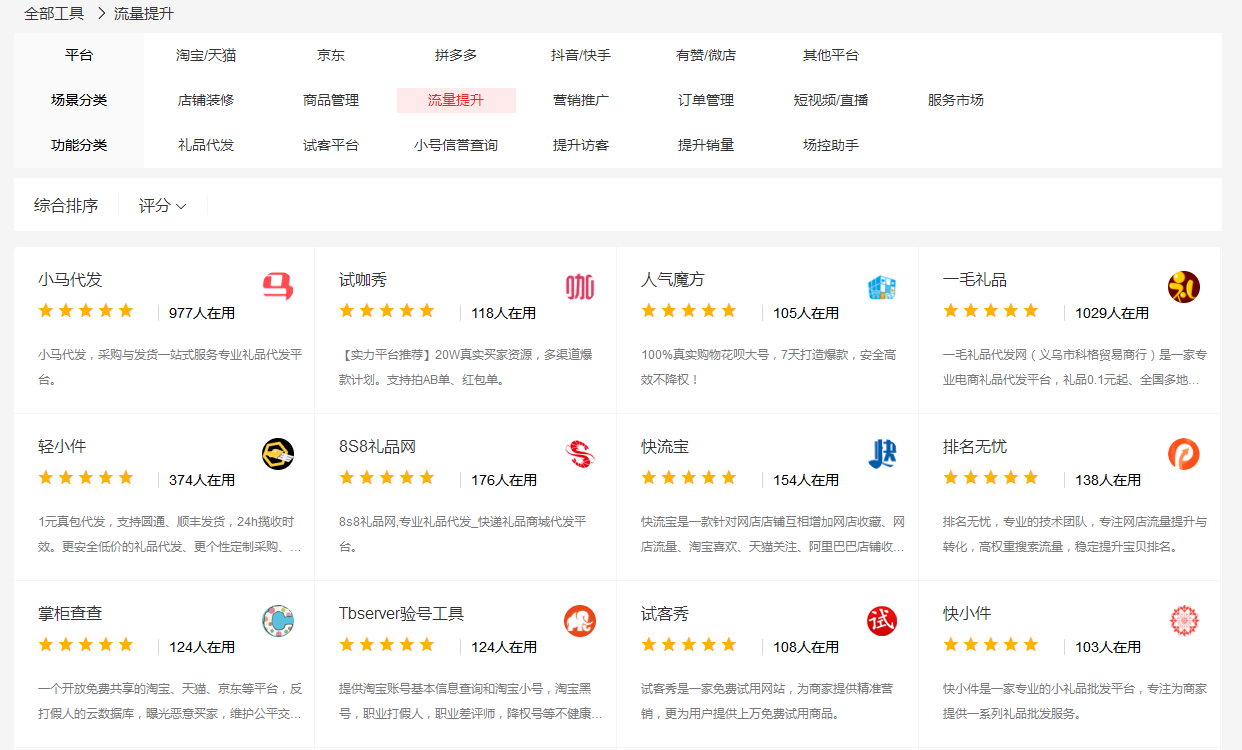Open the Tbserver验号工具 elephant icon
Viewport: 1242px width, 750px height.
(x=580, y=621)
